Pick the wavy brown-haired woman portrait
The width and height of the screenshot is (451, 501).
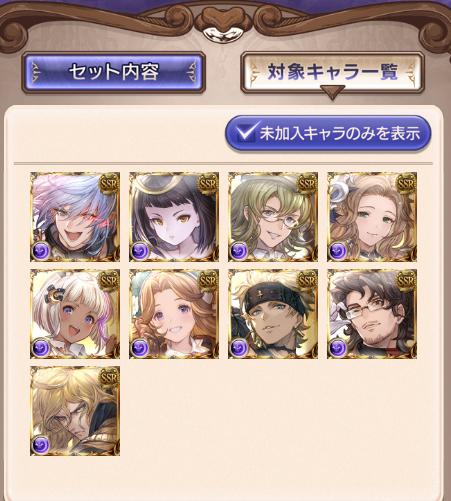point(372,217)
